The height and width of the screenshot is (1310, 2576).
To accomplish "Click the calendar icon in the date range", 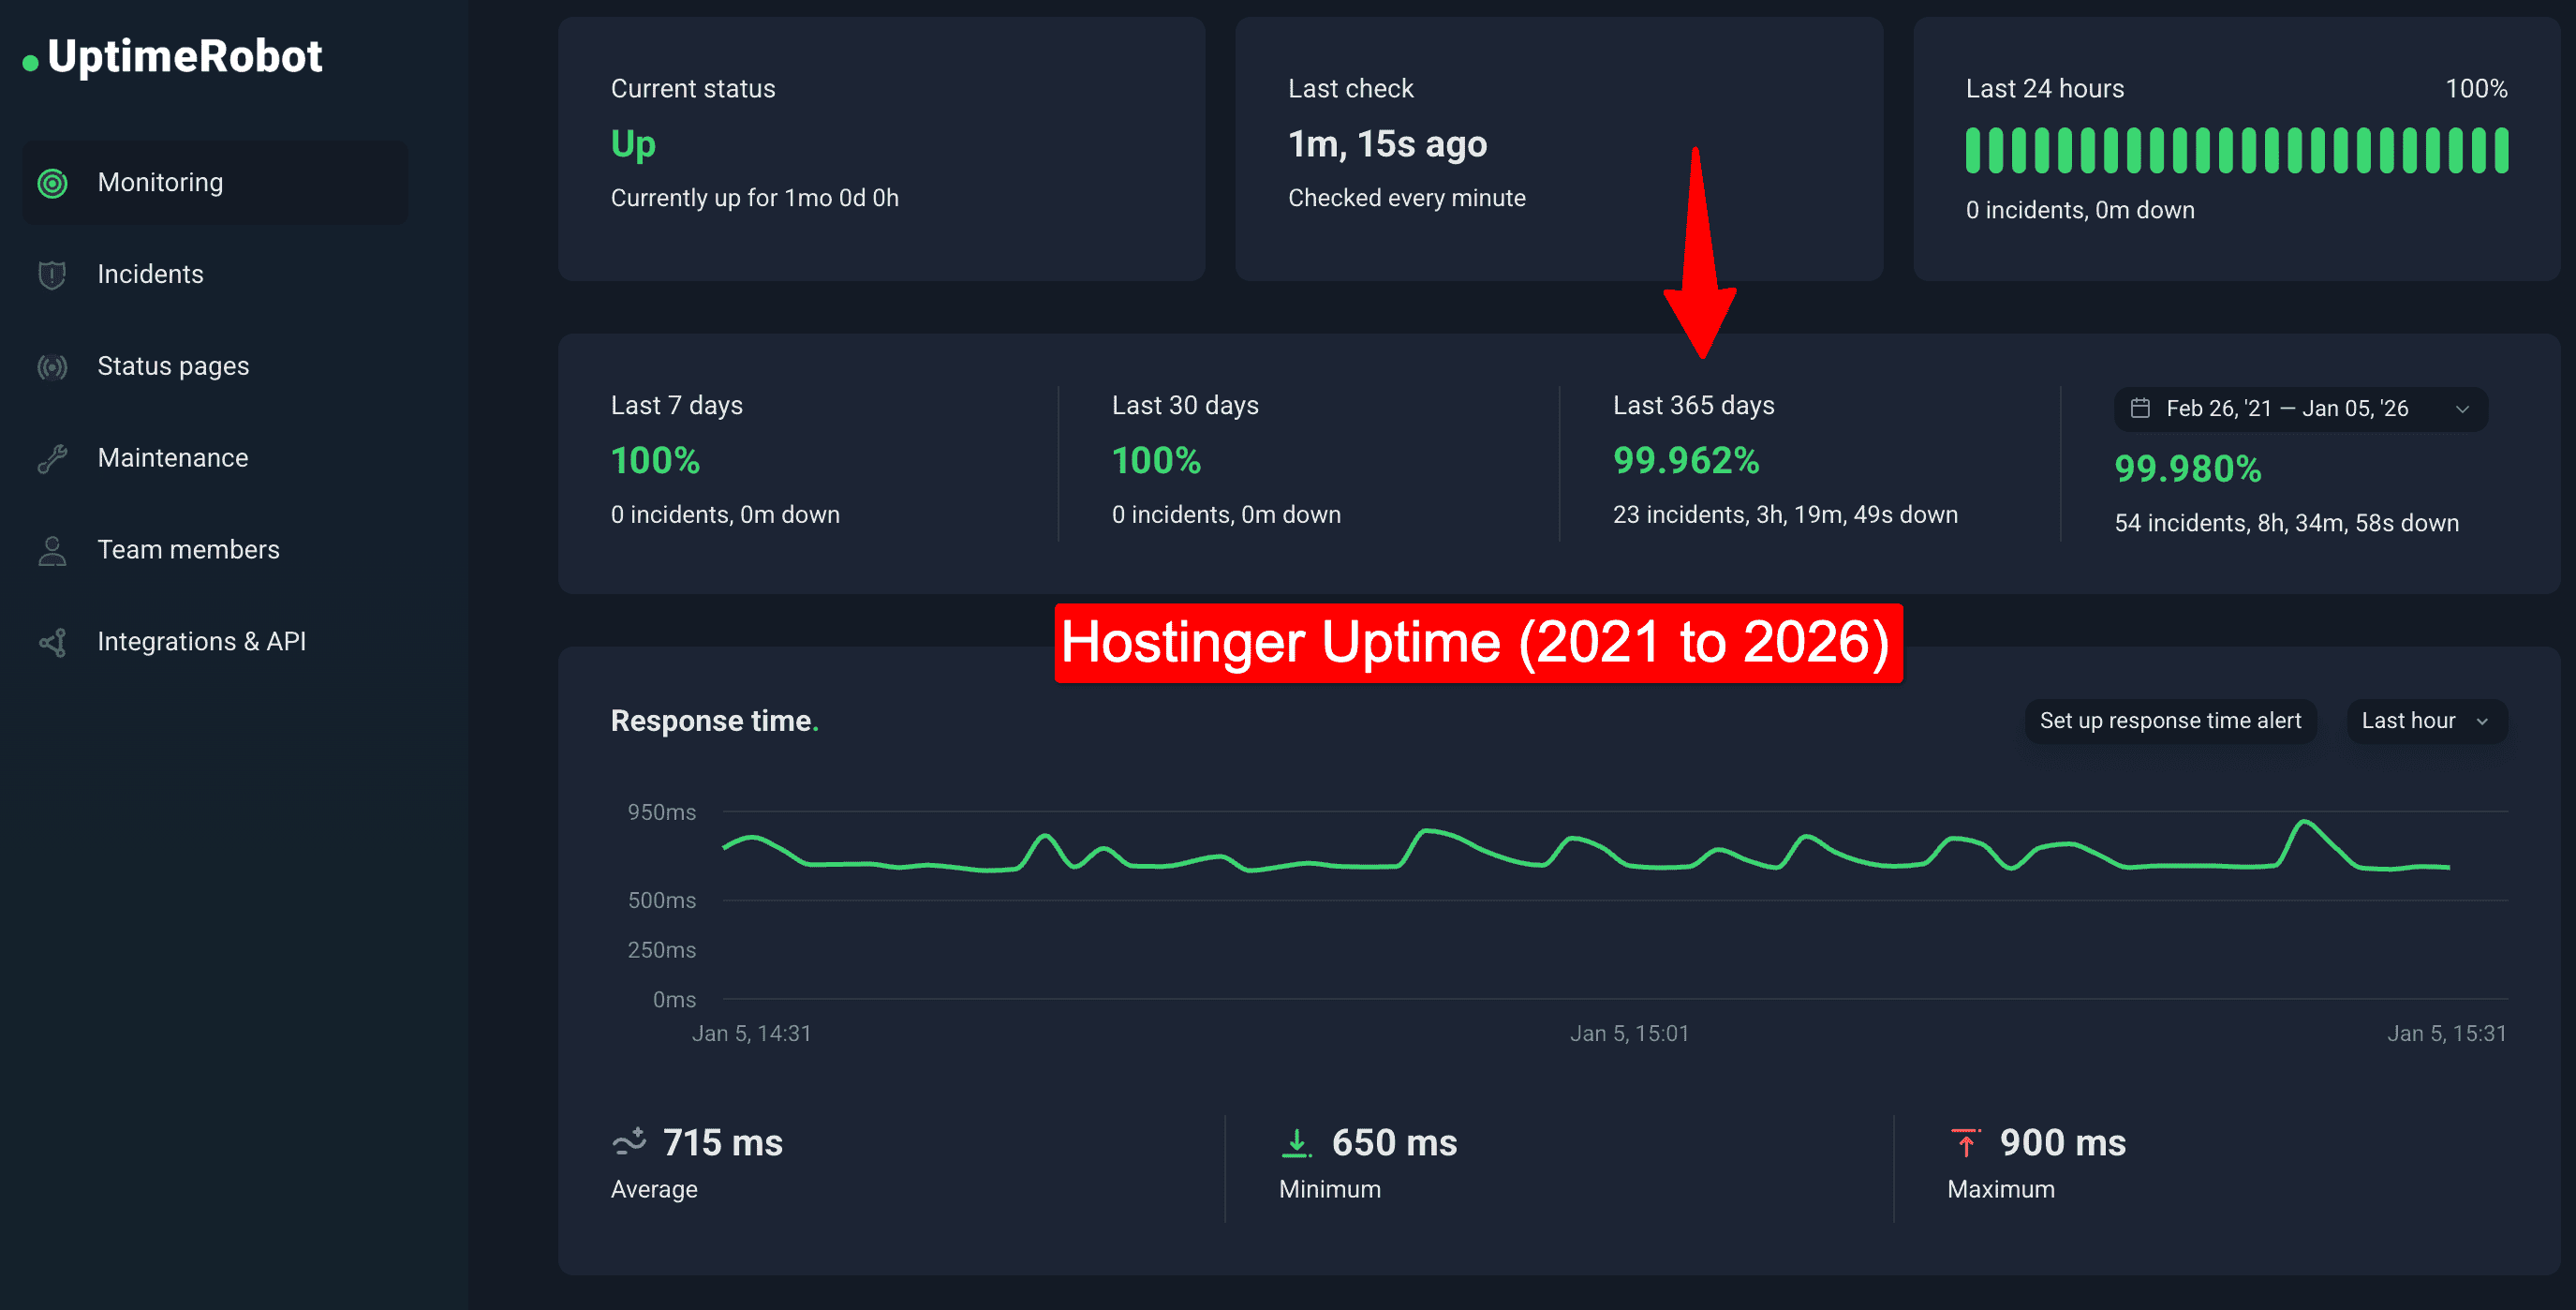I will coord(2140,408).
